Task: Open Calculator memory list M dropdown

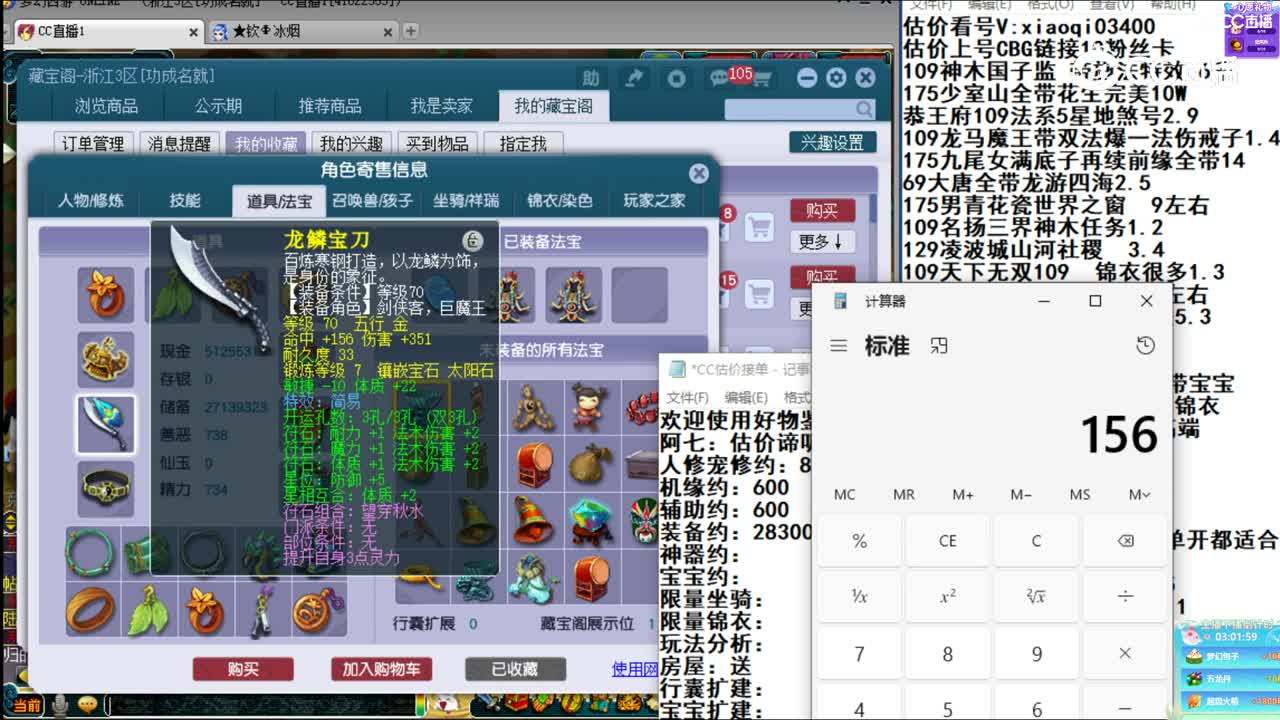Action: (x=1139, y=495)
